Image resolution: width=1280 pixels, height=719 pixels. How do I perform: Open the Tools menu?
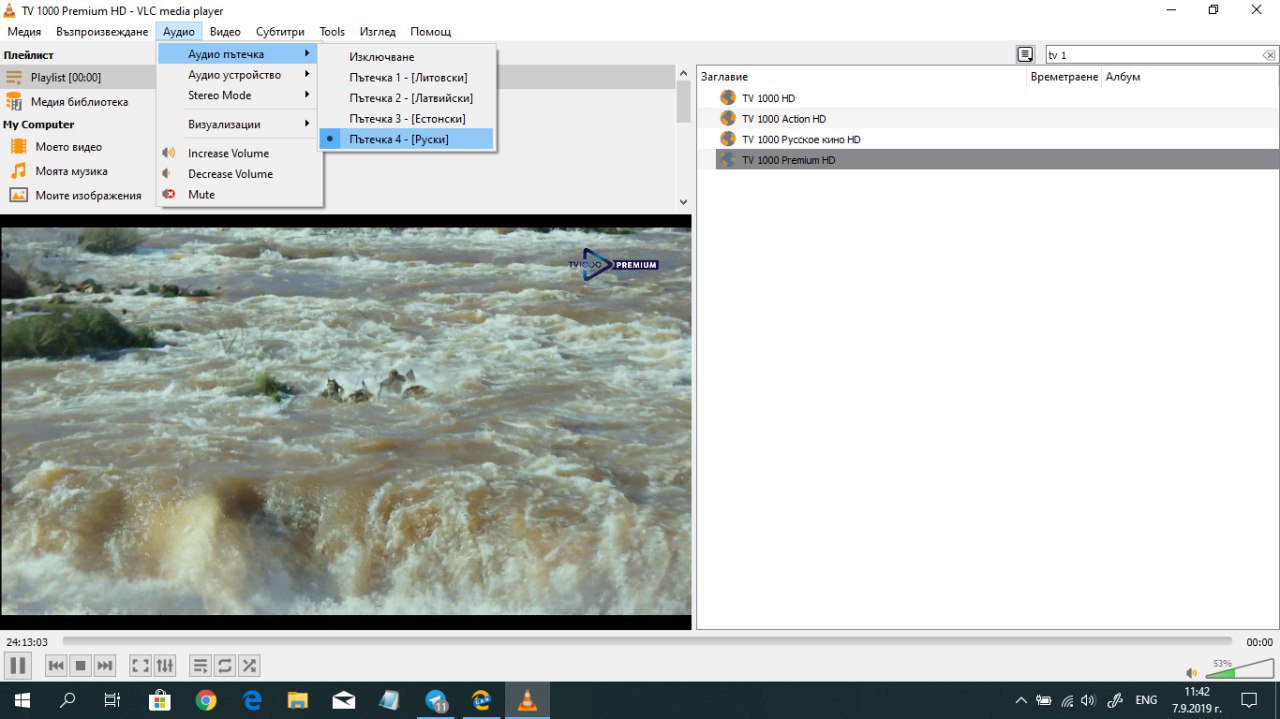(332, 32)
